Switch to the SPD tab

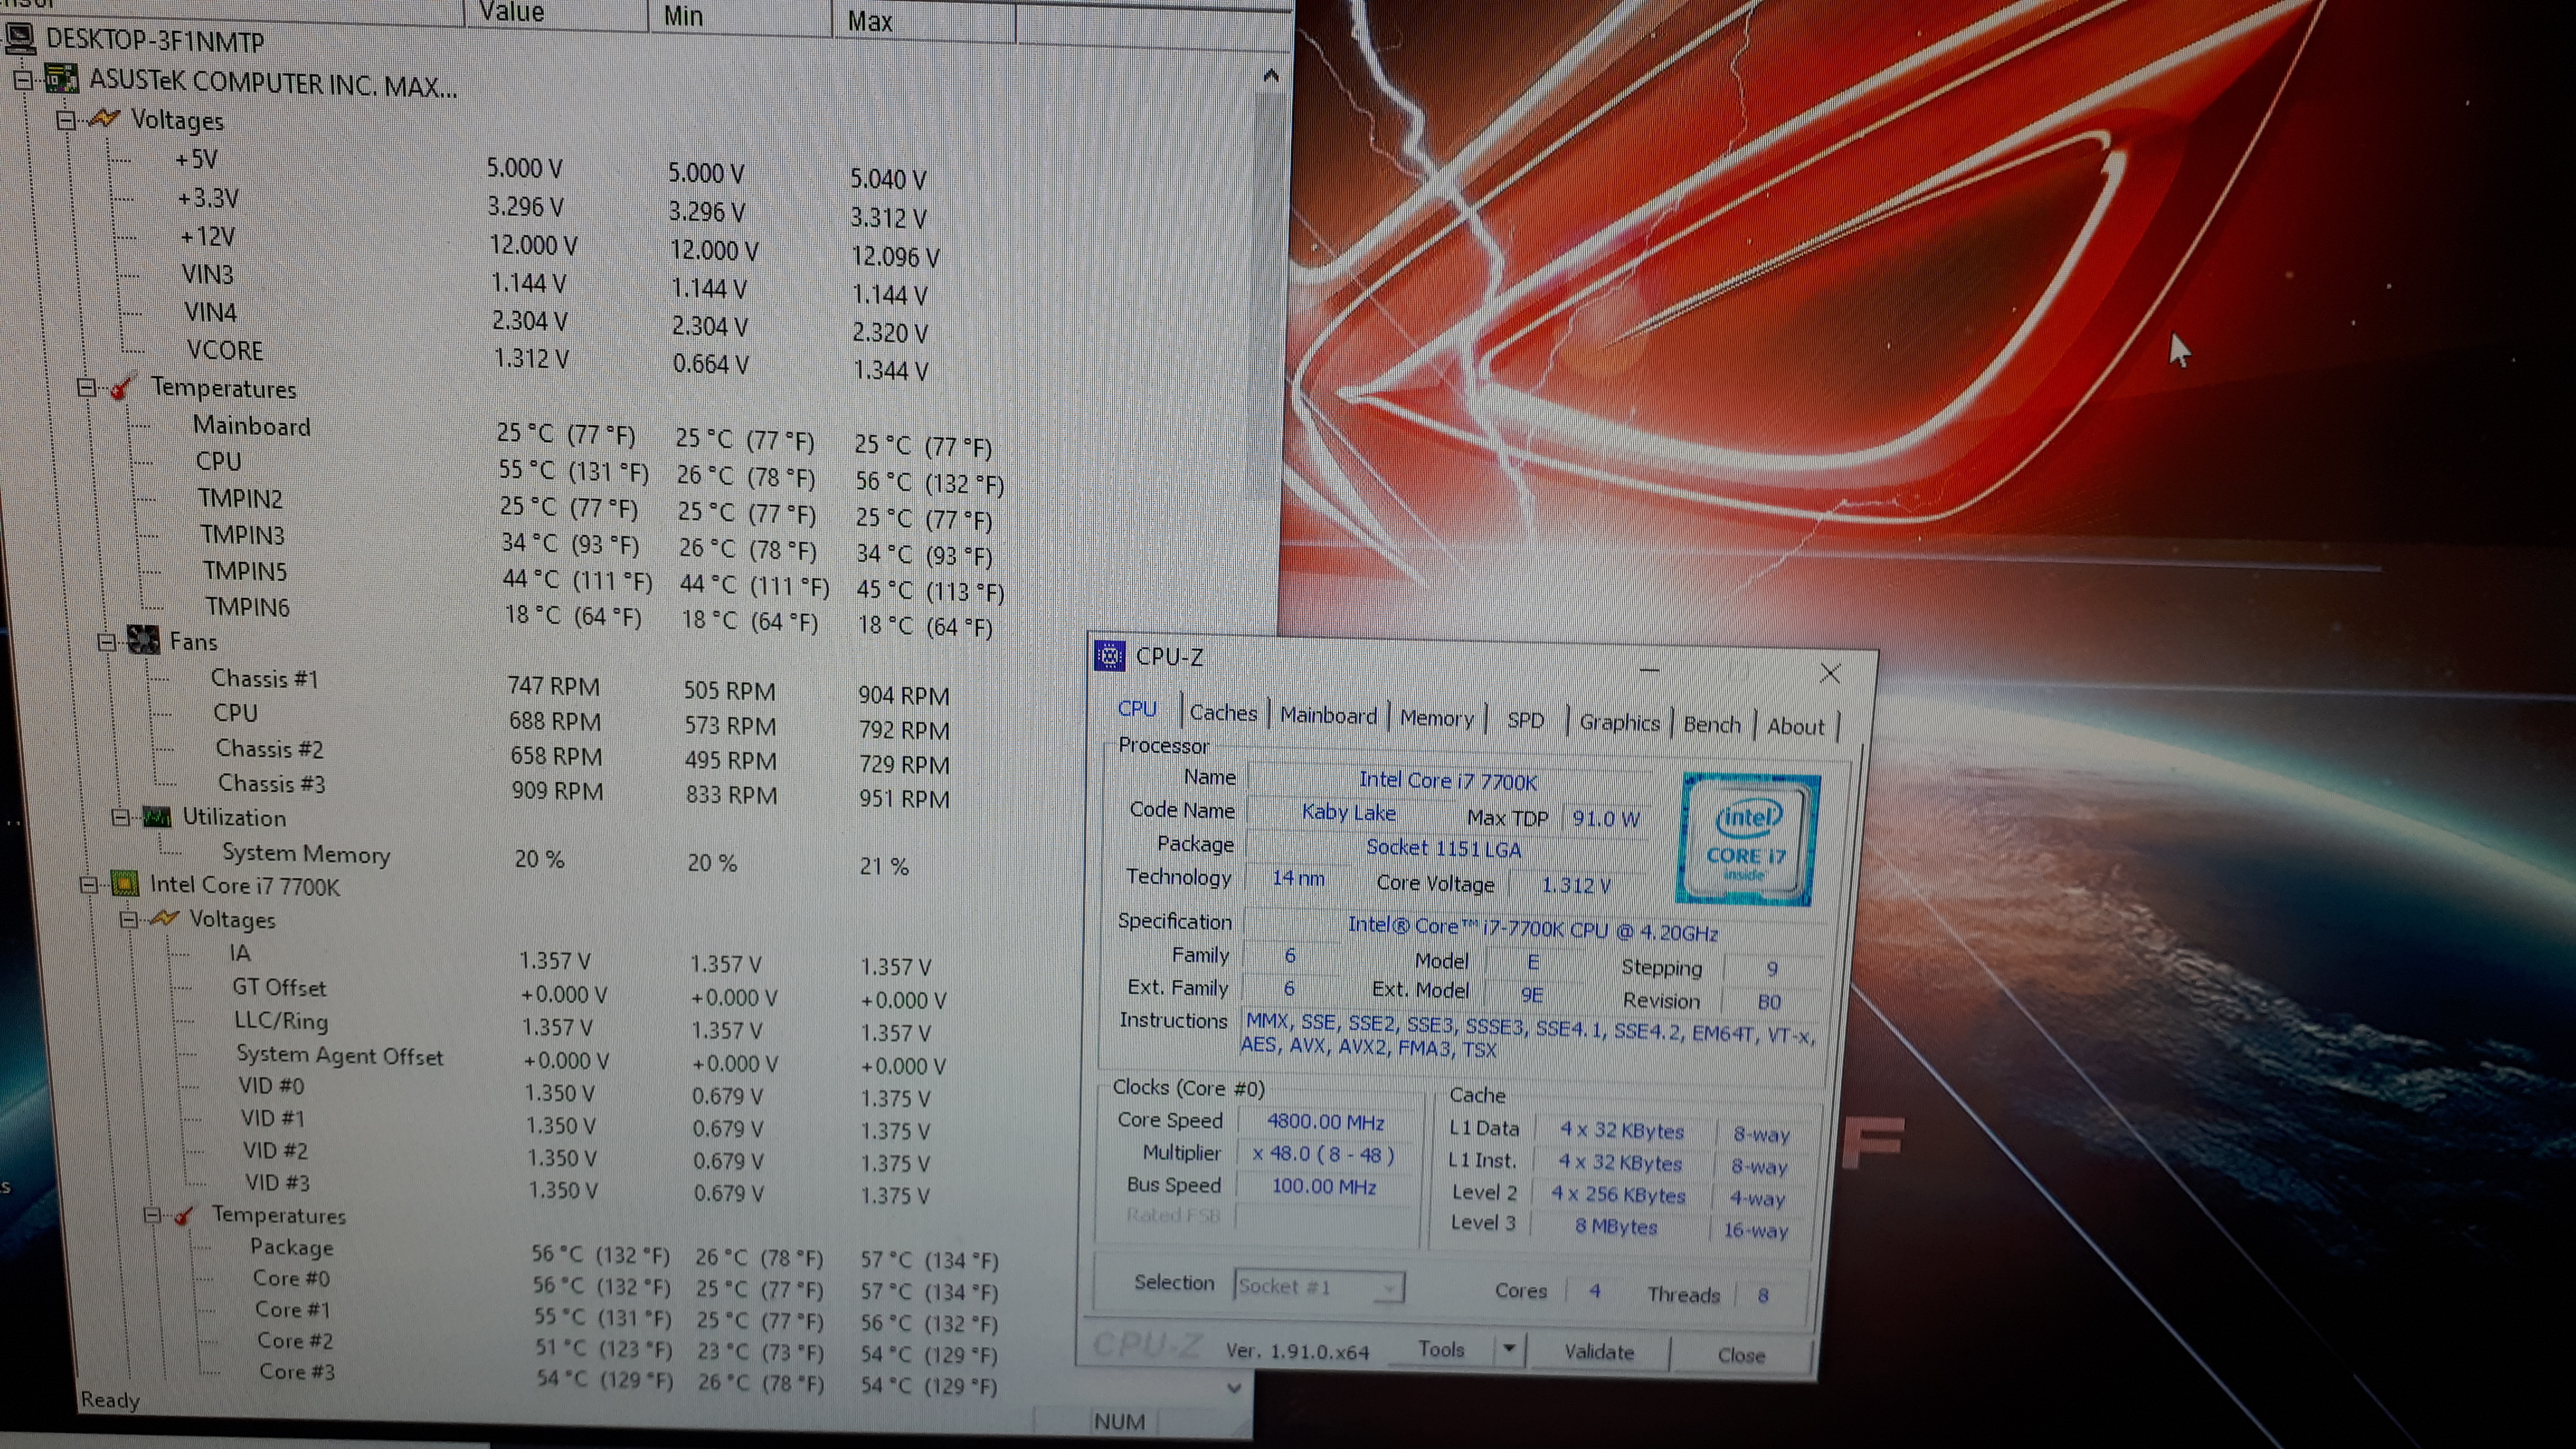click(x=1525, y=721)
